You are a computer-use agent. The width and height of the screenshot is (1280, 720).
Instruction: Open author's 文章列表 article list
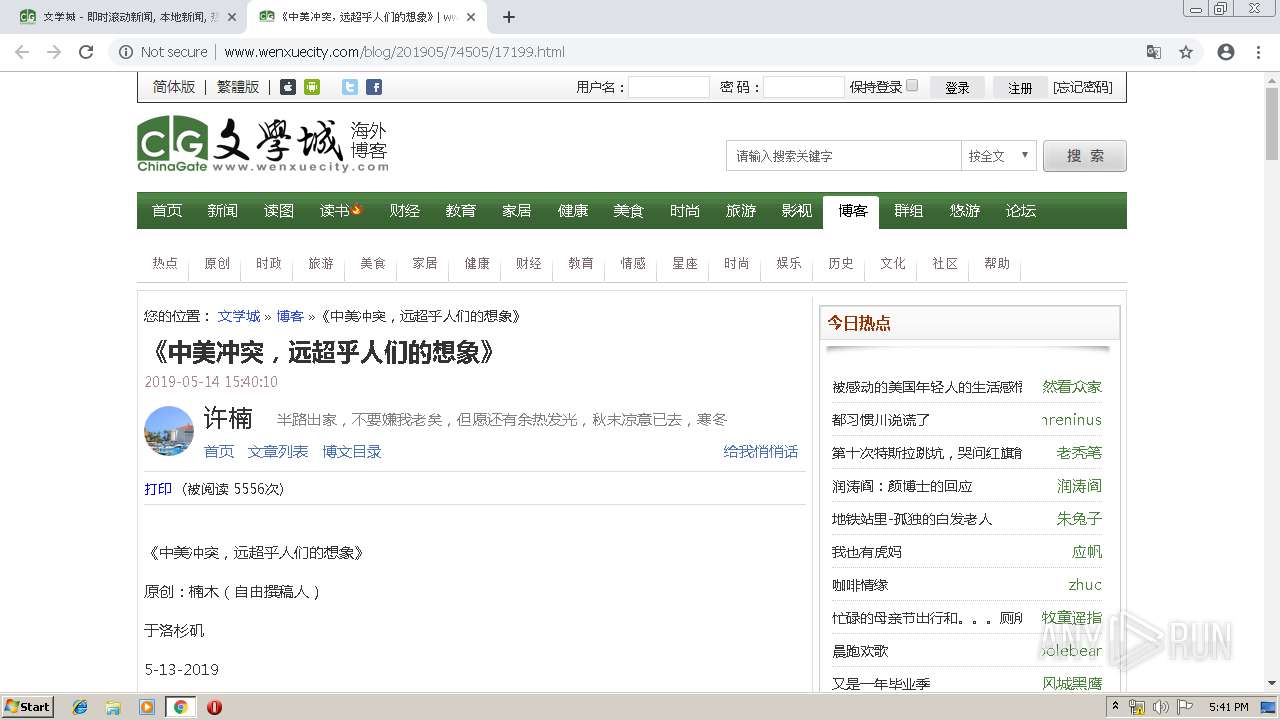click(x=278, y=452)
